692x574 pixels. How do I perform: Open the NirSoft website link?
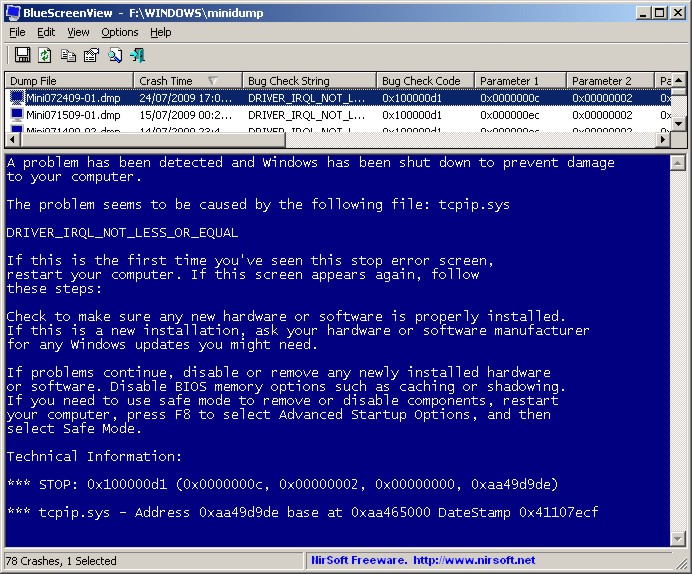[474, 560]
